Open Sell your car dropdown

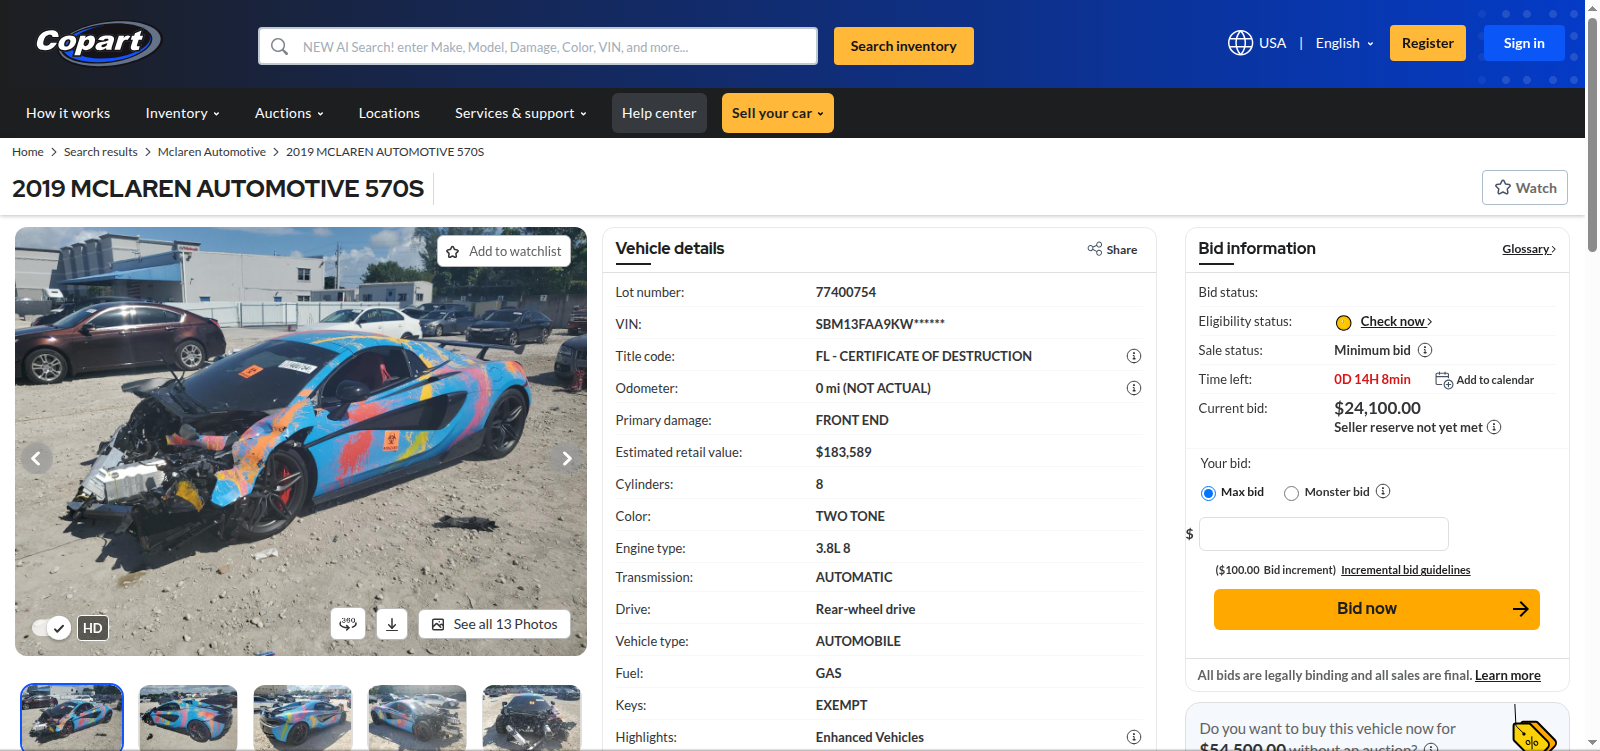click(x=778, y=113)
